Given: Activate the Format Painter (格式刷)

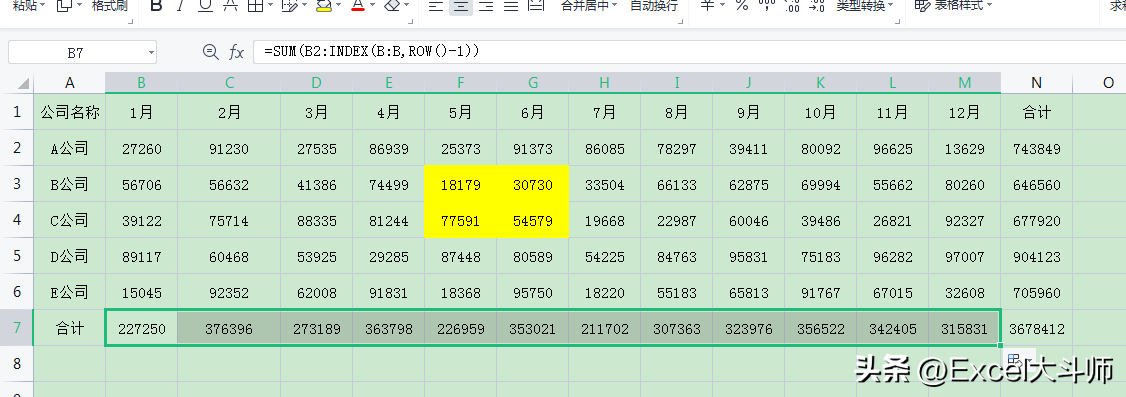Looking at the screenshot, I should [x=110, y=6].
